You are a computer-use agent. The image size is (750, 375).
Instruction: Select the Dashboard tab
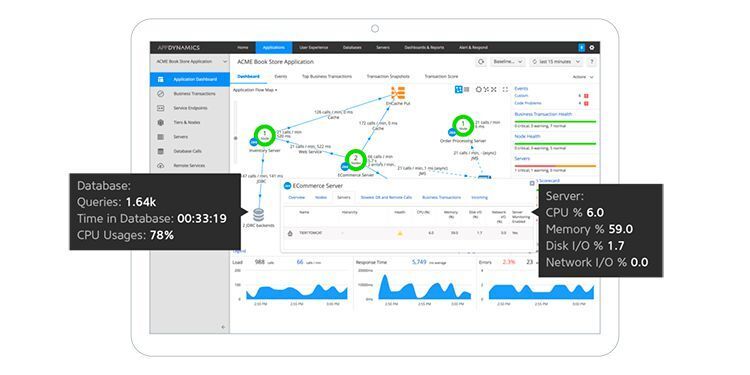tap(248, 77)
